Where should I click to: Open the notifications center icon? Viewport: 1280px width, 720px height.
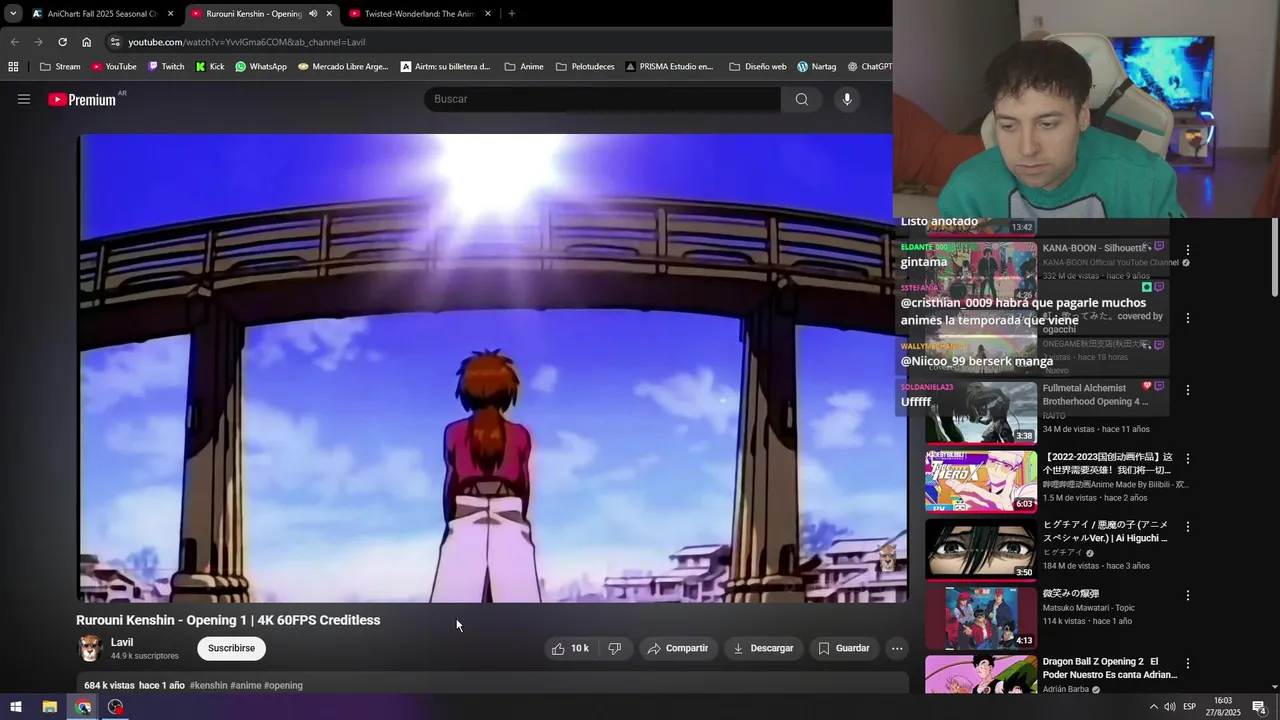pyautogui.click(x=1259, y=707)
